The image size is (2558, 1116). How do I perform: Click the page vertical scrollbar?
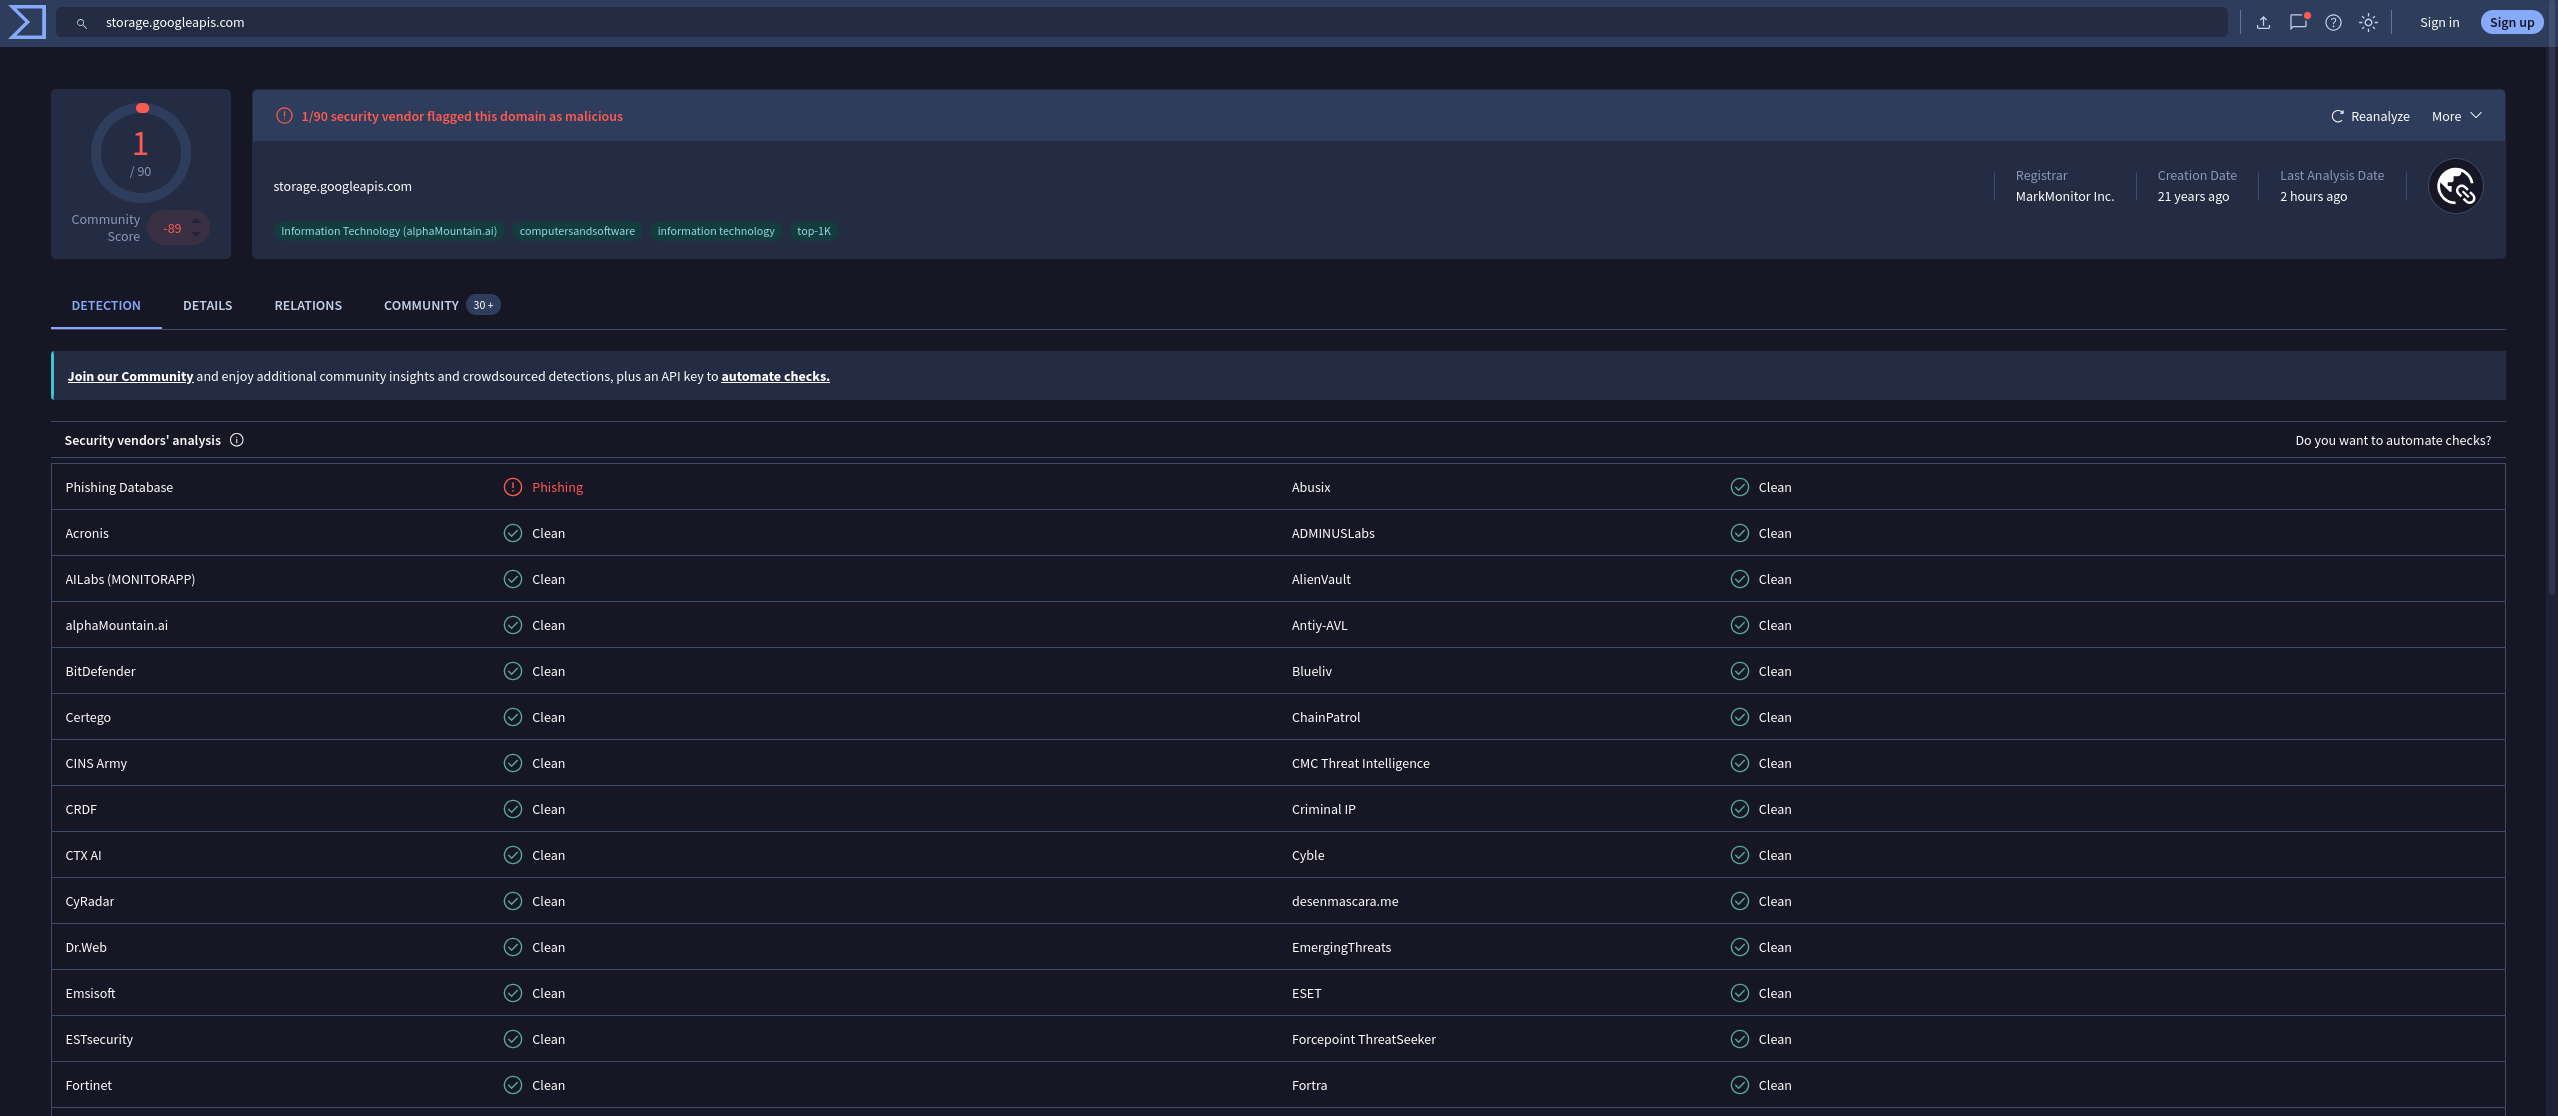coord(2552,300)
